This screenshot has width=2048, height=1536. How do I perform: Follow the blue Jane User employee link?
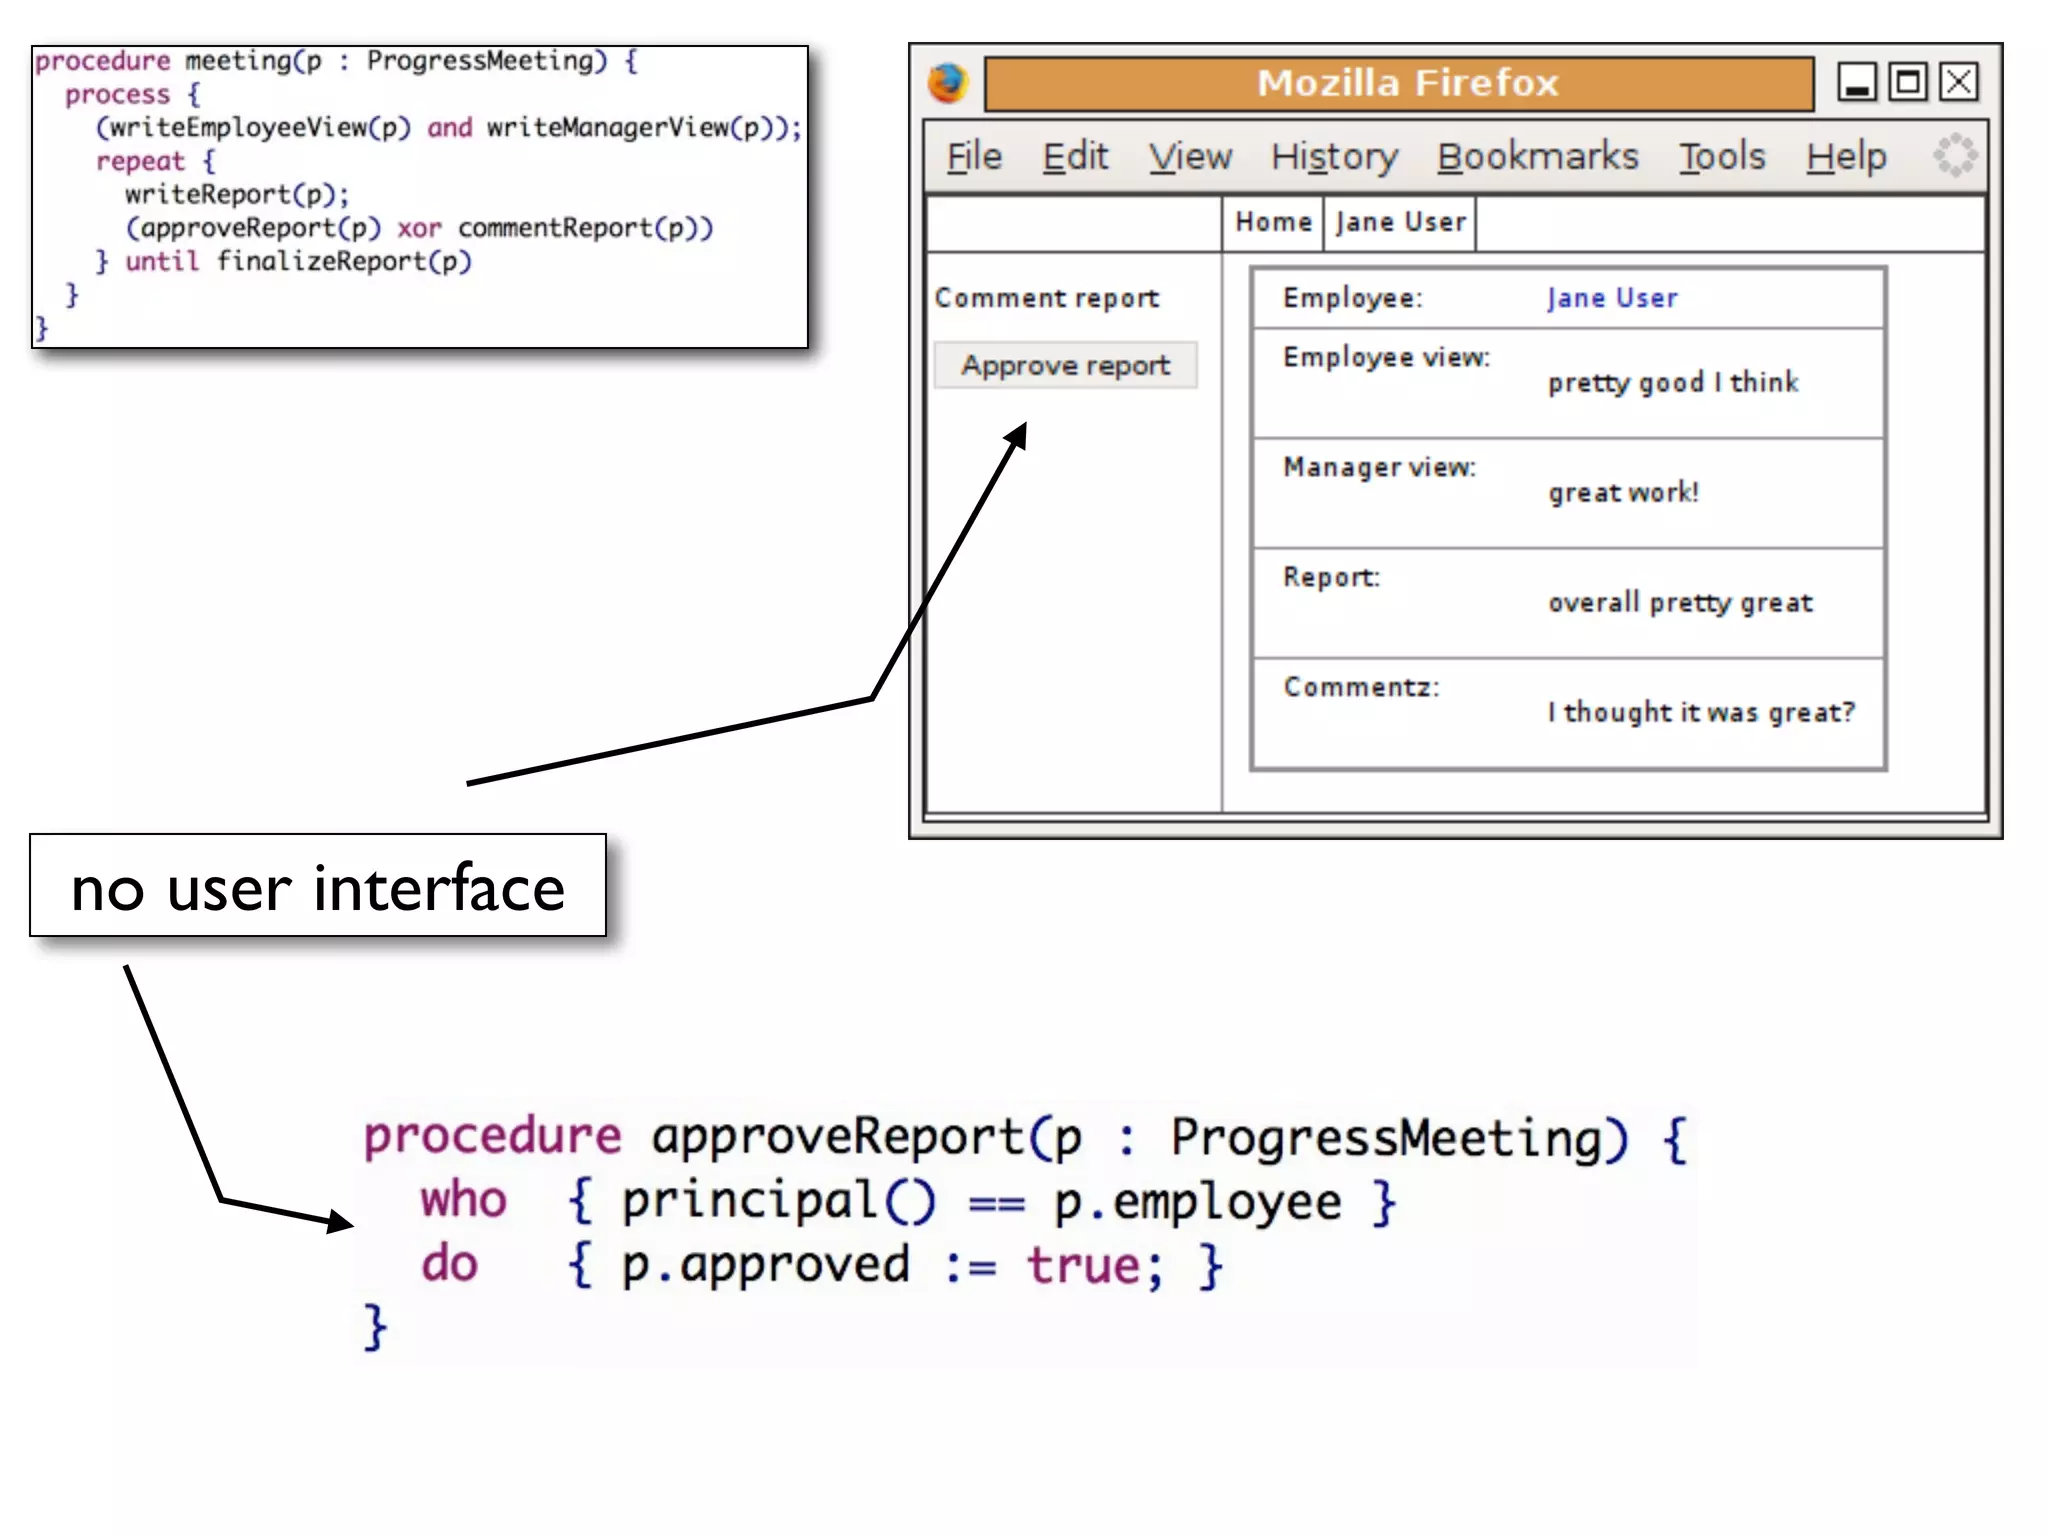pos(1611,298)
